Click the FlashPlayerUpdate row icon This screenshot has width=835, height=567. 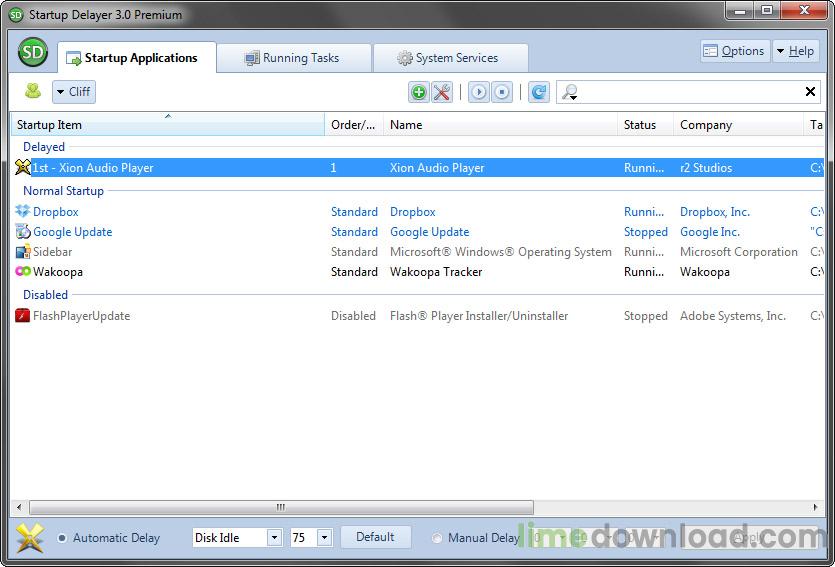23,316
